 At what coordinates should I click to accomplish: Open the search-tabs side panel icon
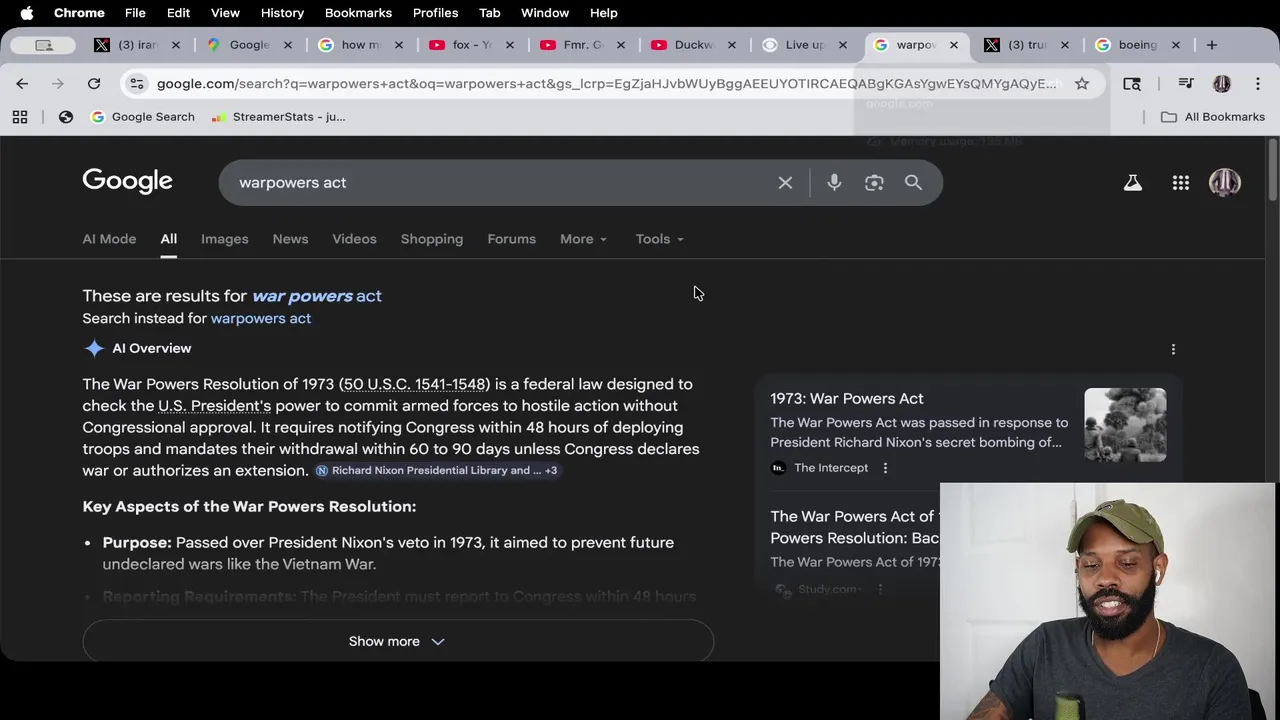pyautogui.click(x=1132, y=84)
